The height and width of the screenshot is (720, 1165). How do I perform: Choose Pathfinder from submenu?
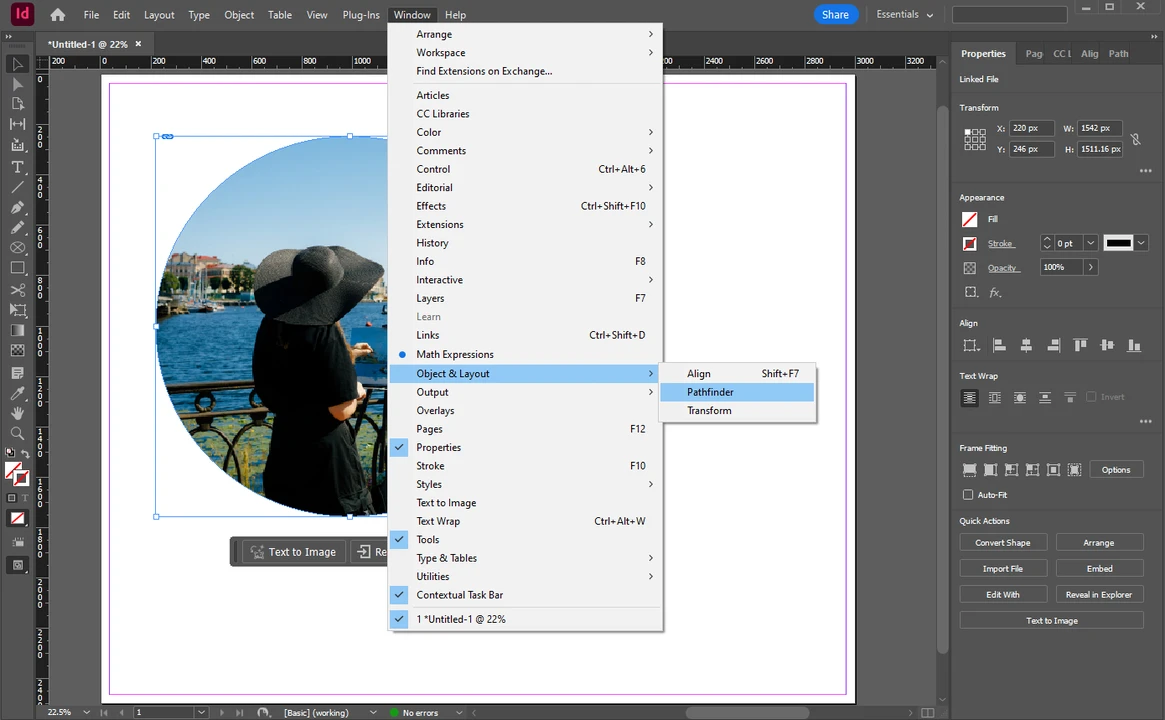click(x=737, y=392)
